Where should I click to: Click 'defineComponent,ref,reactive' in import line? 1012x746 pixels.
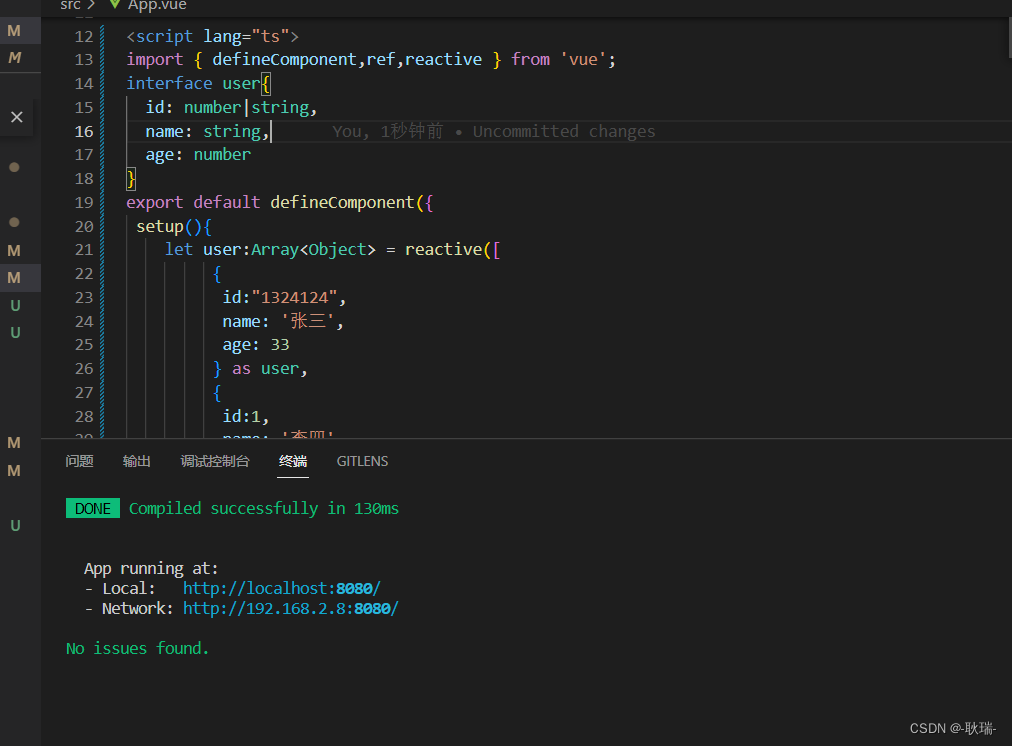(x=347, y=59)
